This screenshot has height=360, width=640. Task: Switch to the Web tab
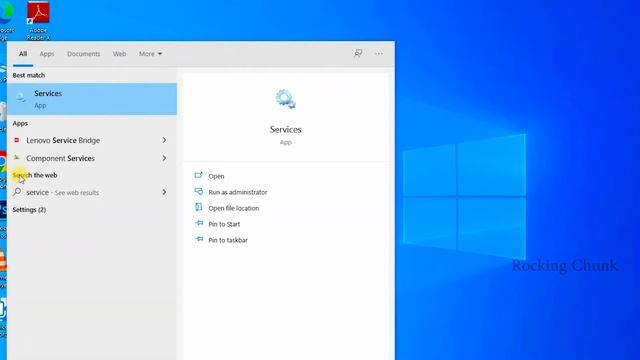(x=119, y=54)
